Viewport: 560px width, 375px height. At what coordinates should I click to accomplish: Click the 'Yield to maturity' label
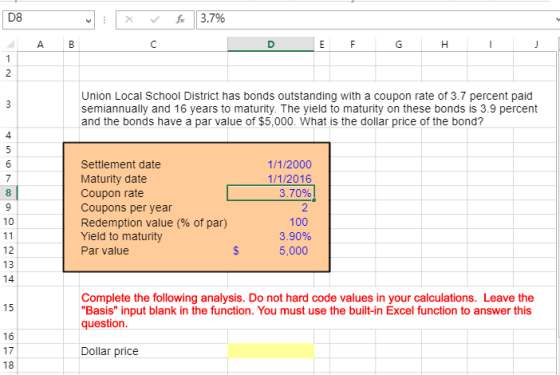[x=121, y=236]
